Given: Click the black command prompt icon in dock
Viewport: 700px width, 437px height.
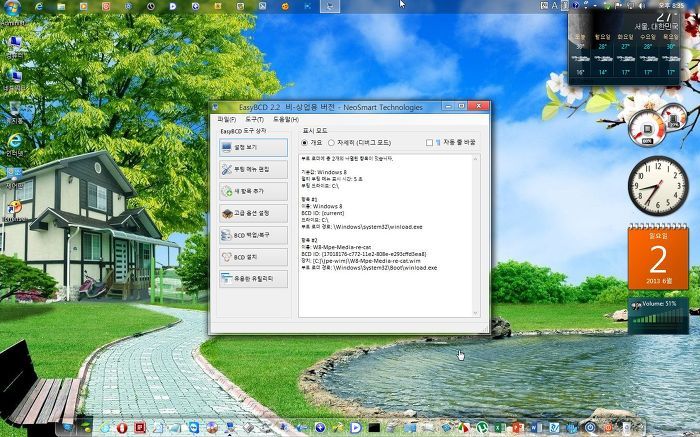Looking at the screenshot, I should click(x=374, y=428).
